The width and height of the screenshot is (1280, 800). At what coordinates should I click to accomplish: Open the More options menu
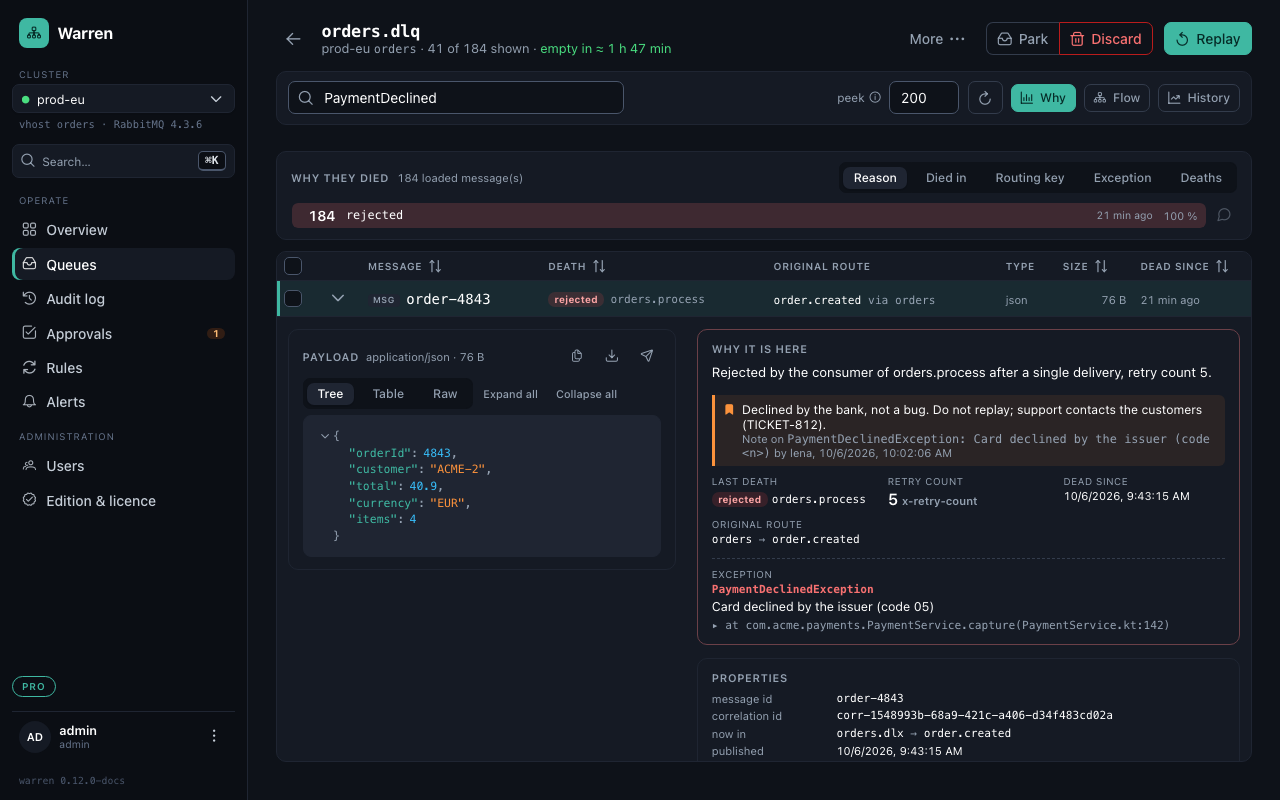[937, 39]
